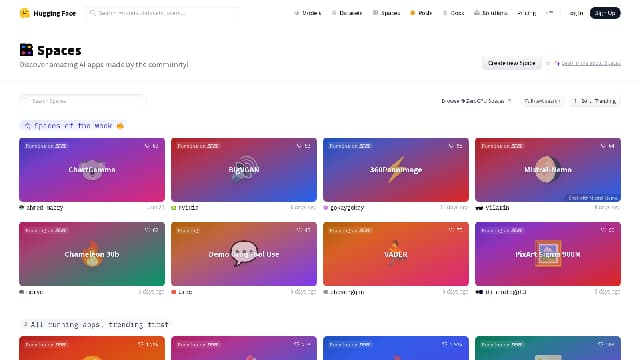Click the heart like icon on Chameleon 30b card
The height and width of the screenshot is (360, 640).
tap(147, 230)
